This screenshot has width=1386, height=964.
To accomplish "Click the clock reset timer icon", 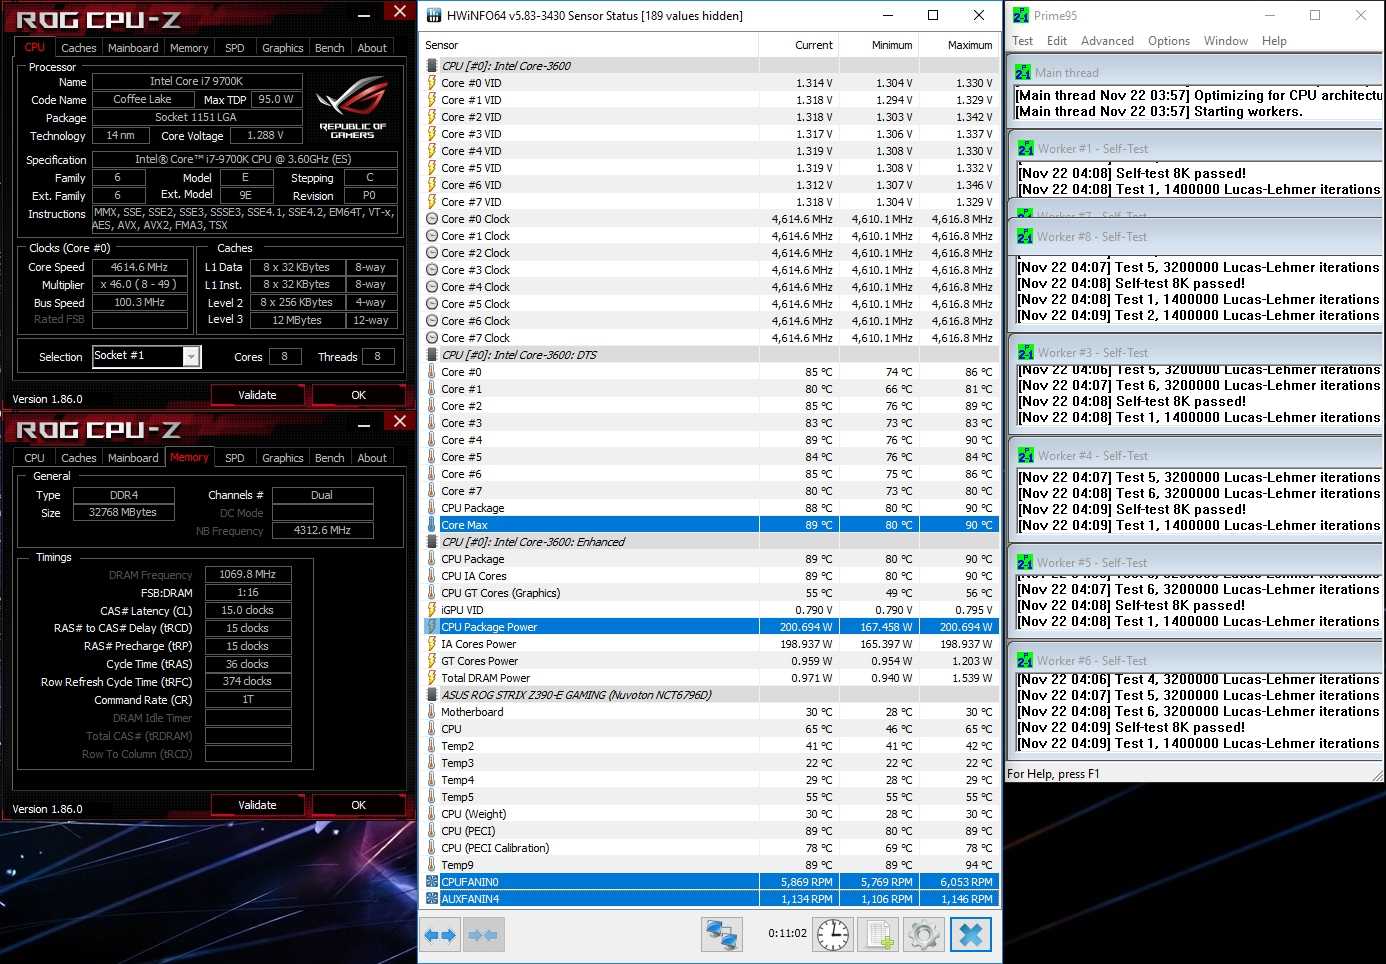I will pos(832,935).
